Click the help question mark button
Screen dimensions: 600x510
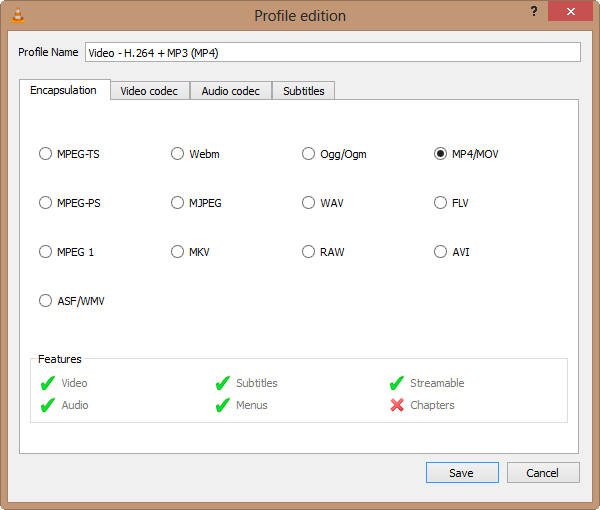click(533, 11)
